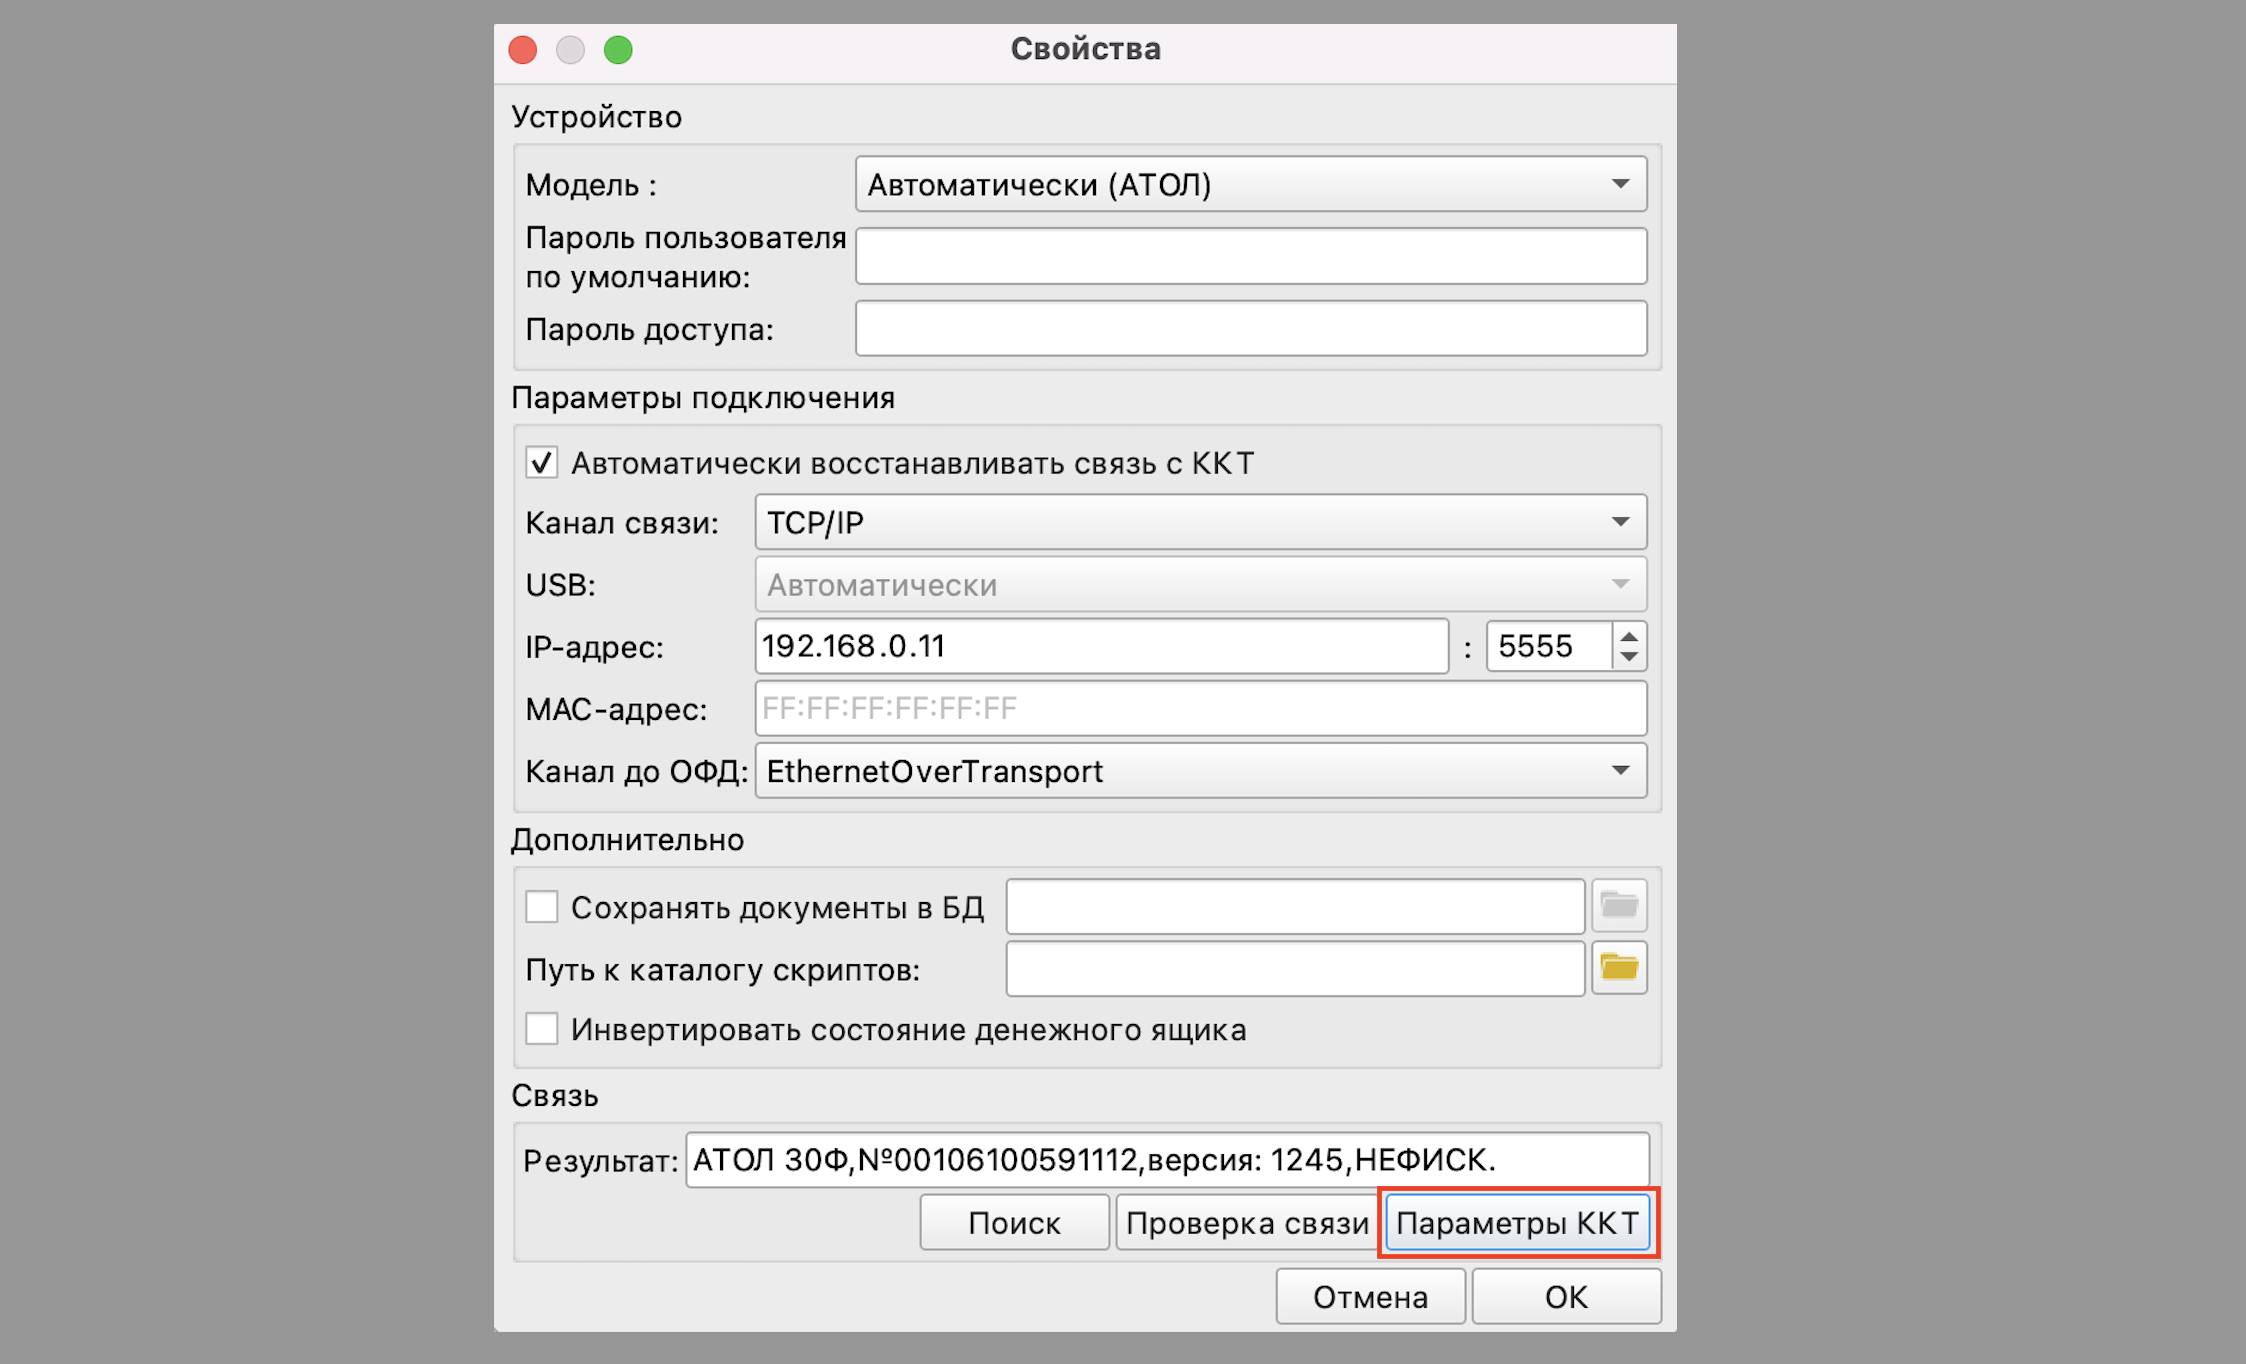Toggle automatic KKT connection restore checkbox
The image size is (2246, 1364).
pyautogui.click(x=542, y=463)
